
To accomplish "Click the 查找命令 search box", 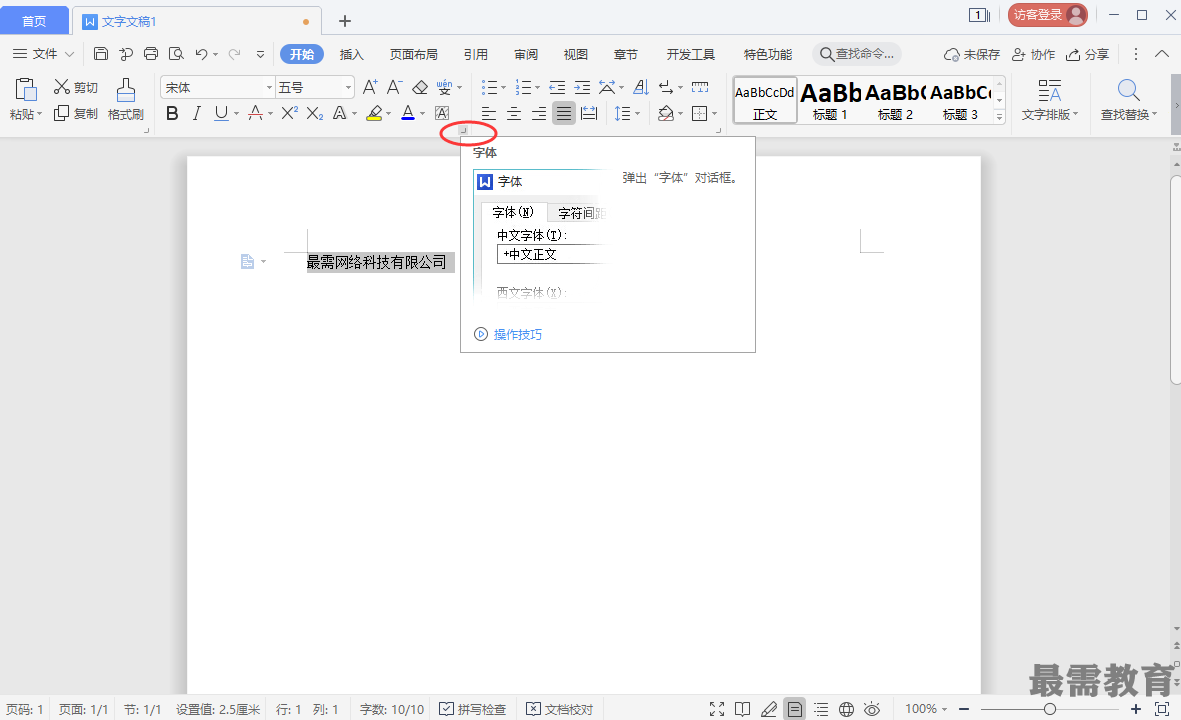I will point(857,54).
